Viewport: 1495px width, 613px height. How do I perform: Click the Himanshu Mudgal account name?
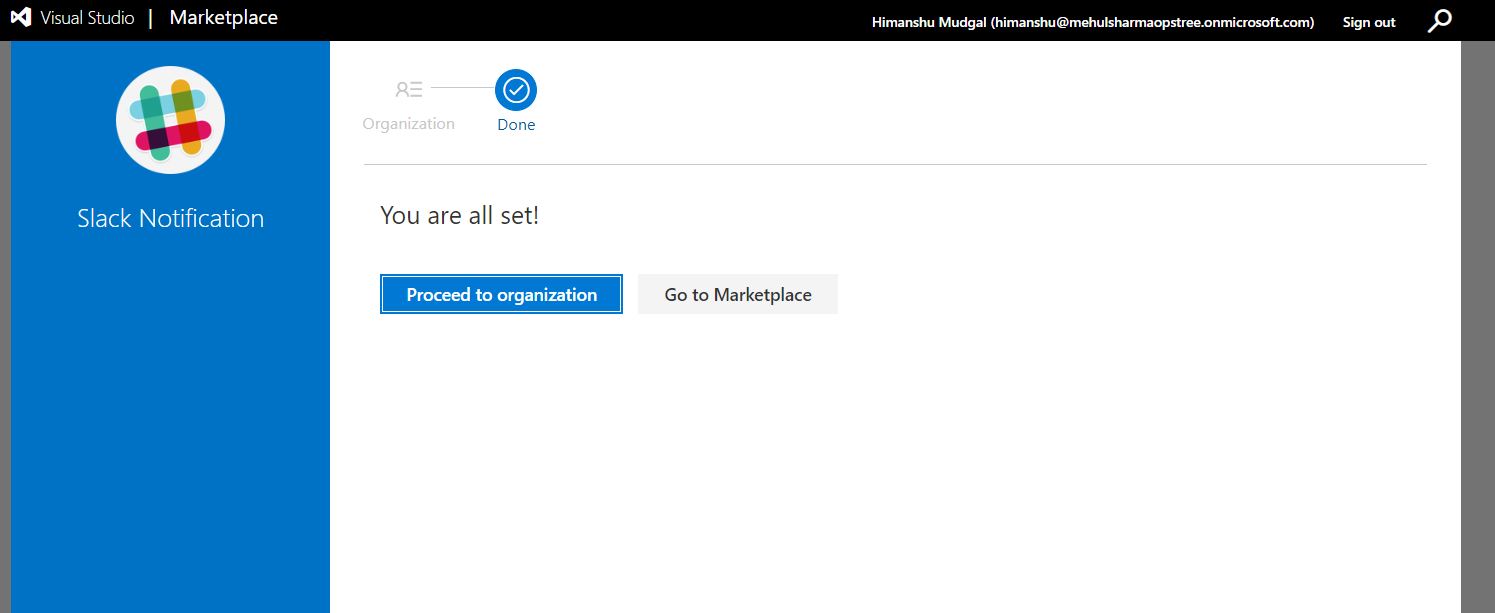[x=1093, y=22]
